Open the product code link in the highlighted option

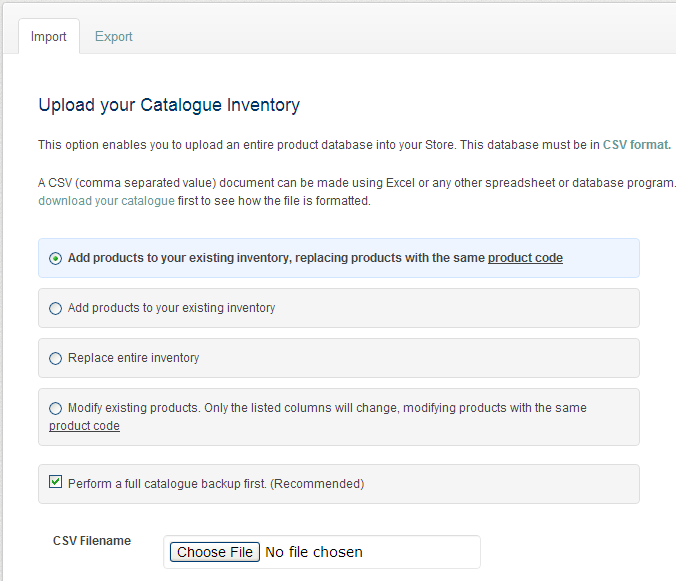(525, 258)
